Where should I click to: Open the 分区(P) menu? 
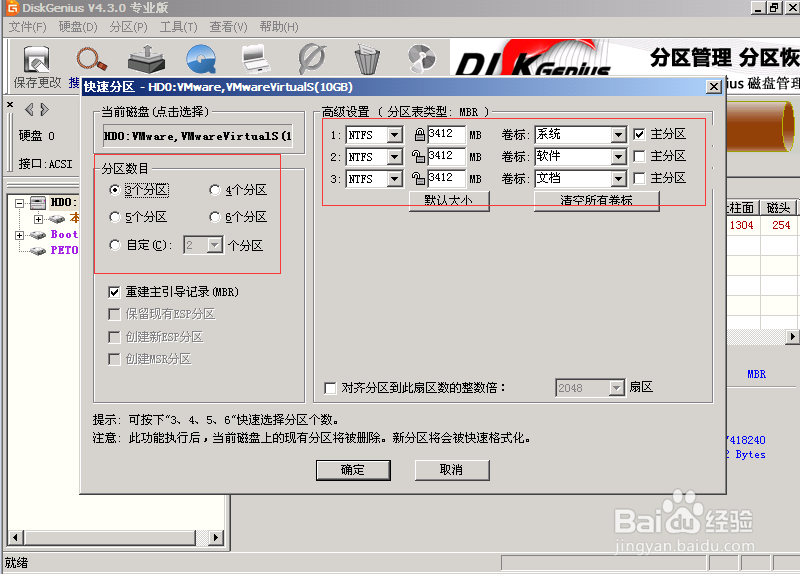coord(128,27)
